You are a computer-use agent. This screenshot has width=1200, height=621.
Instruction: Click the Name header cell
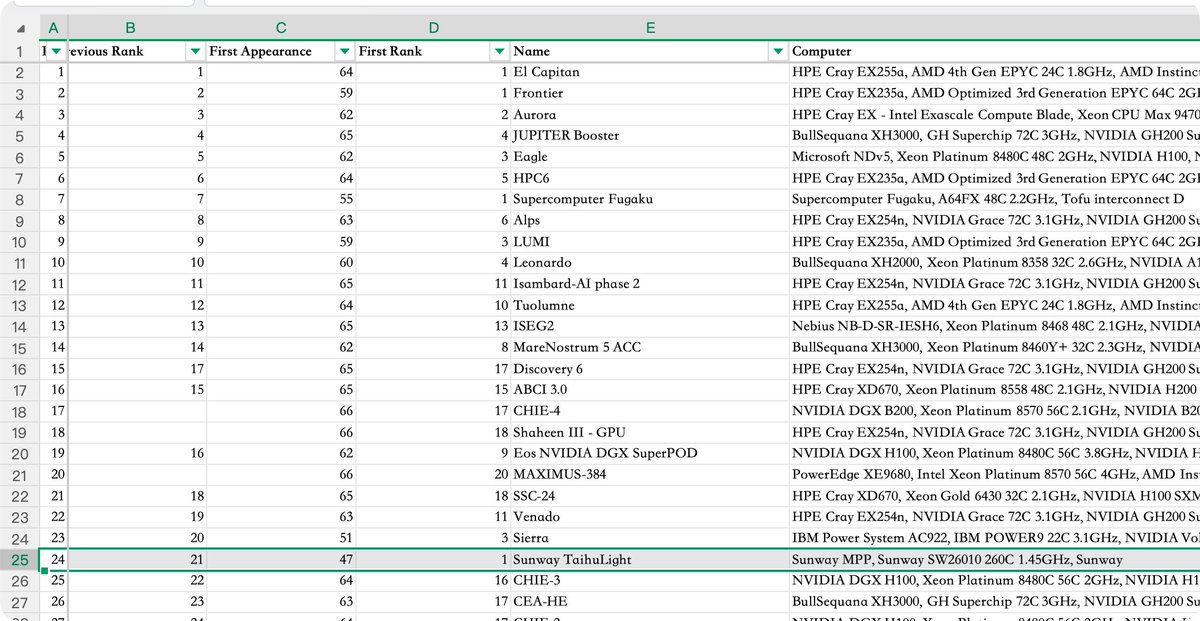pyautogui.click(x=650, y=51)
